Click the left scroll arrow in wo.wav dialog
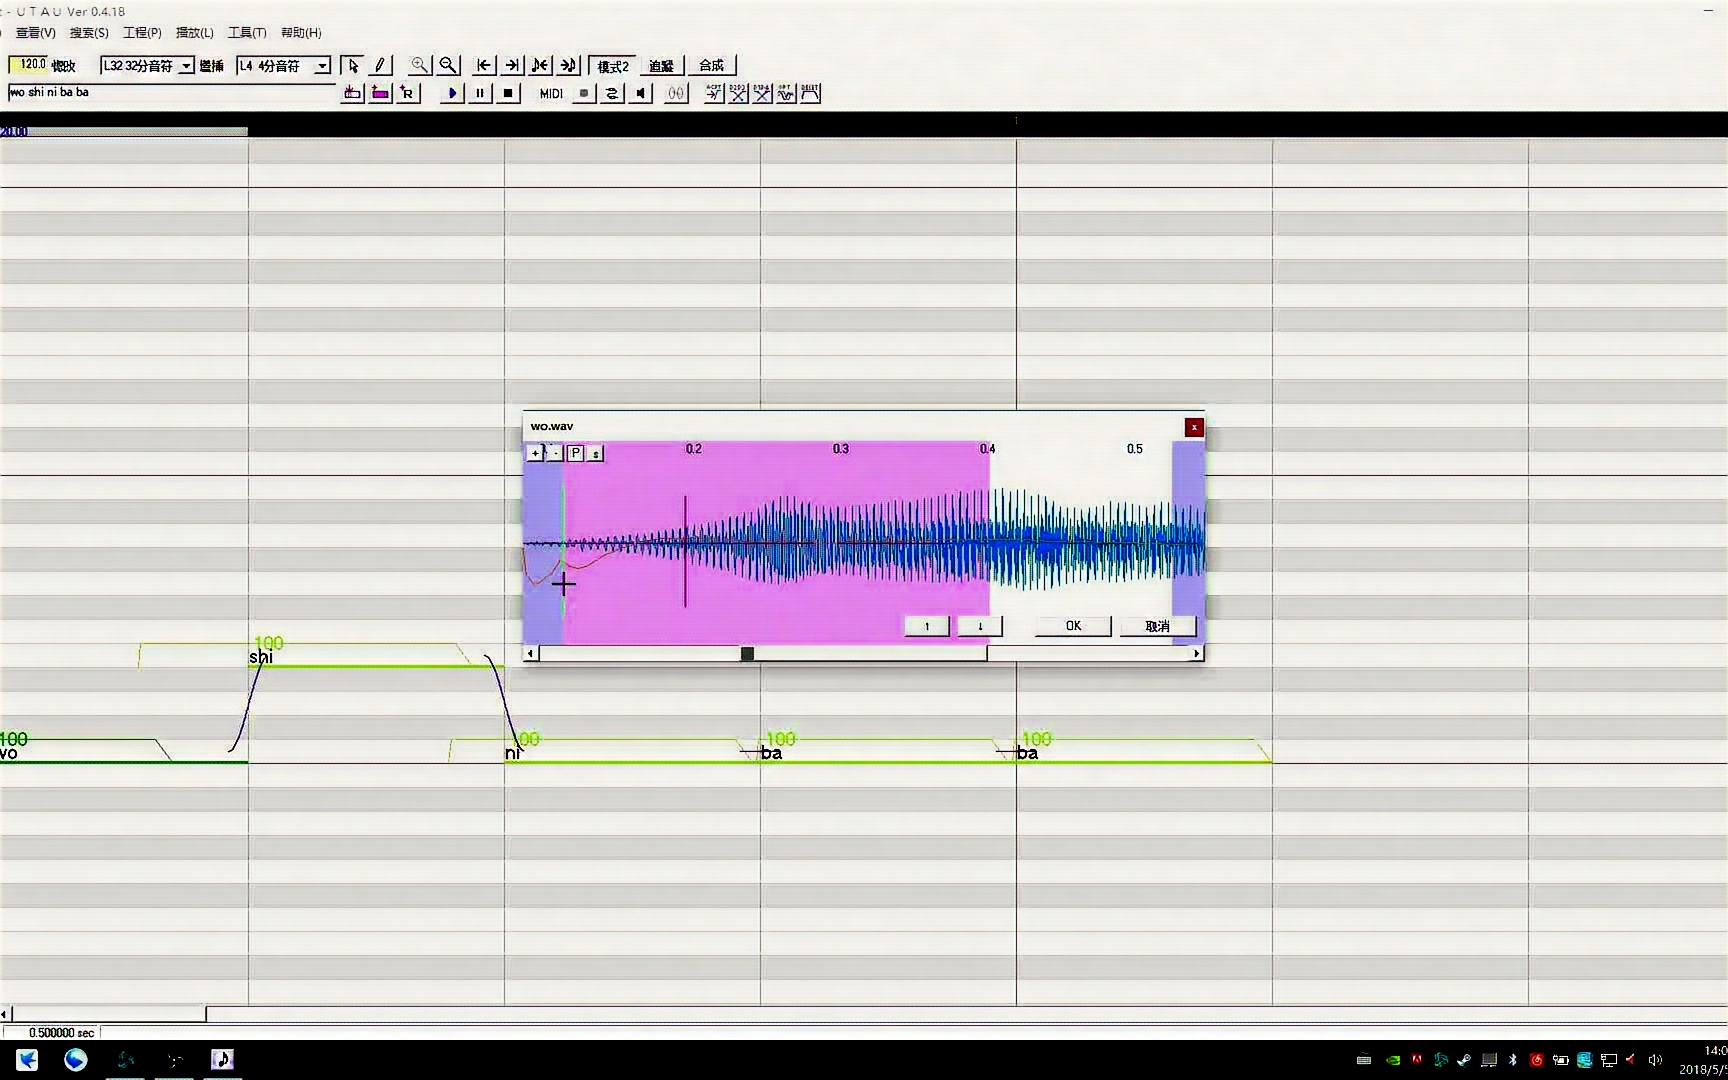Viewport: 1728px width, 1080px height. click(x=531, y=654)
